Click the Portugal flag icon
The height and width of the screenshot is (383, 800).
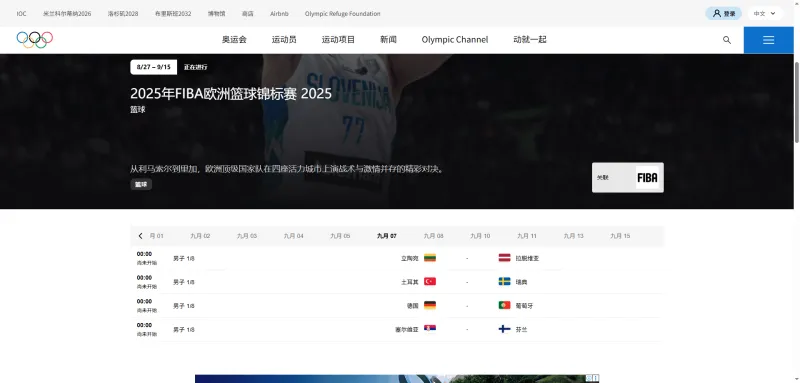pos(504,305)
